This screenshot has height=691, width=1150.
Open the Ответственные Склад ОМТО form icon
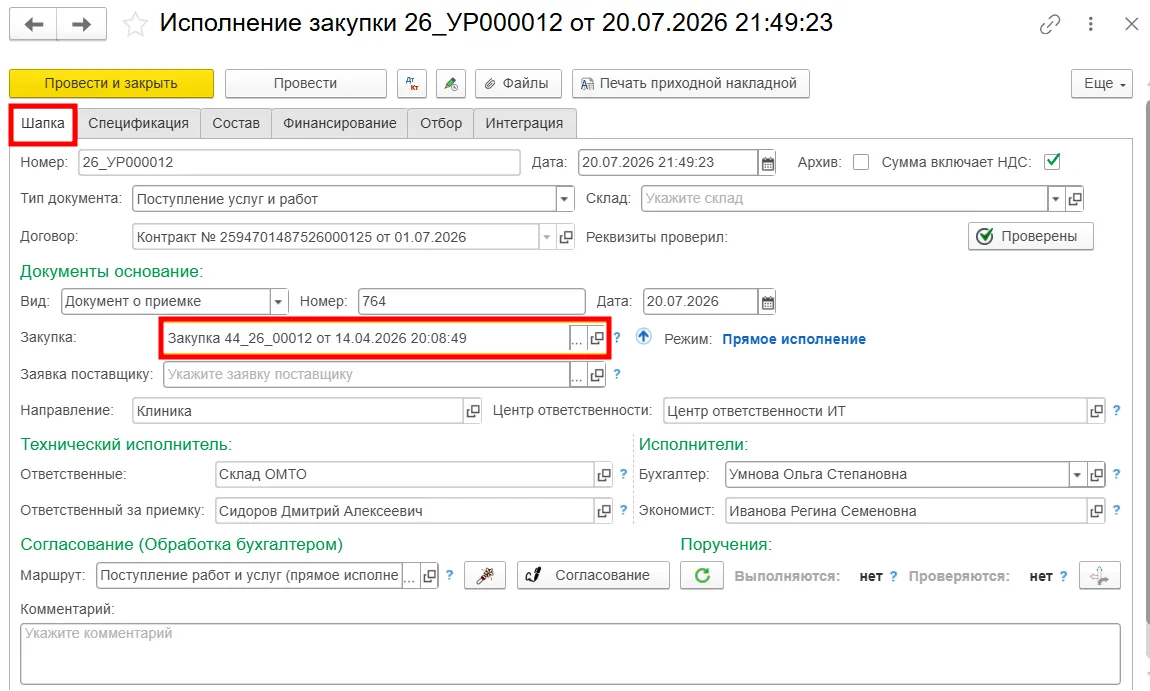603,475
